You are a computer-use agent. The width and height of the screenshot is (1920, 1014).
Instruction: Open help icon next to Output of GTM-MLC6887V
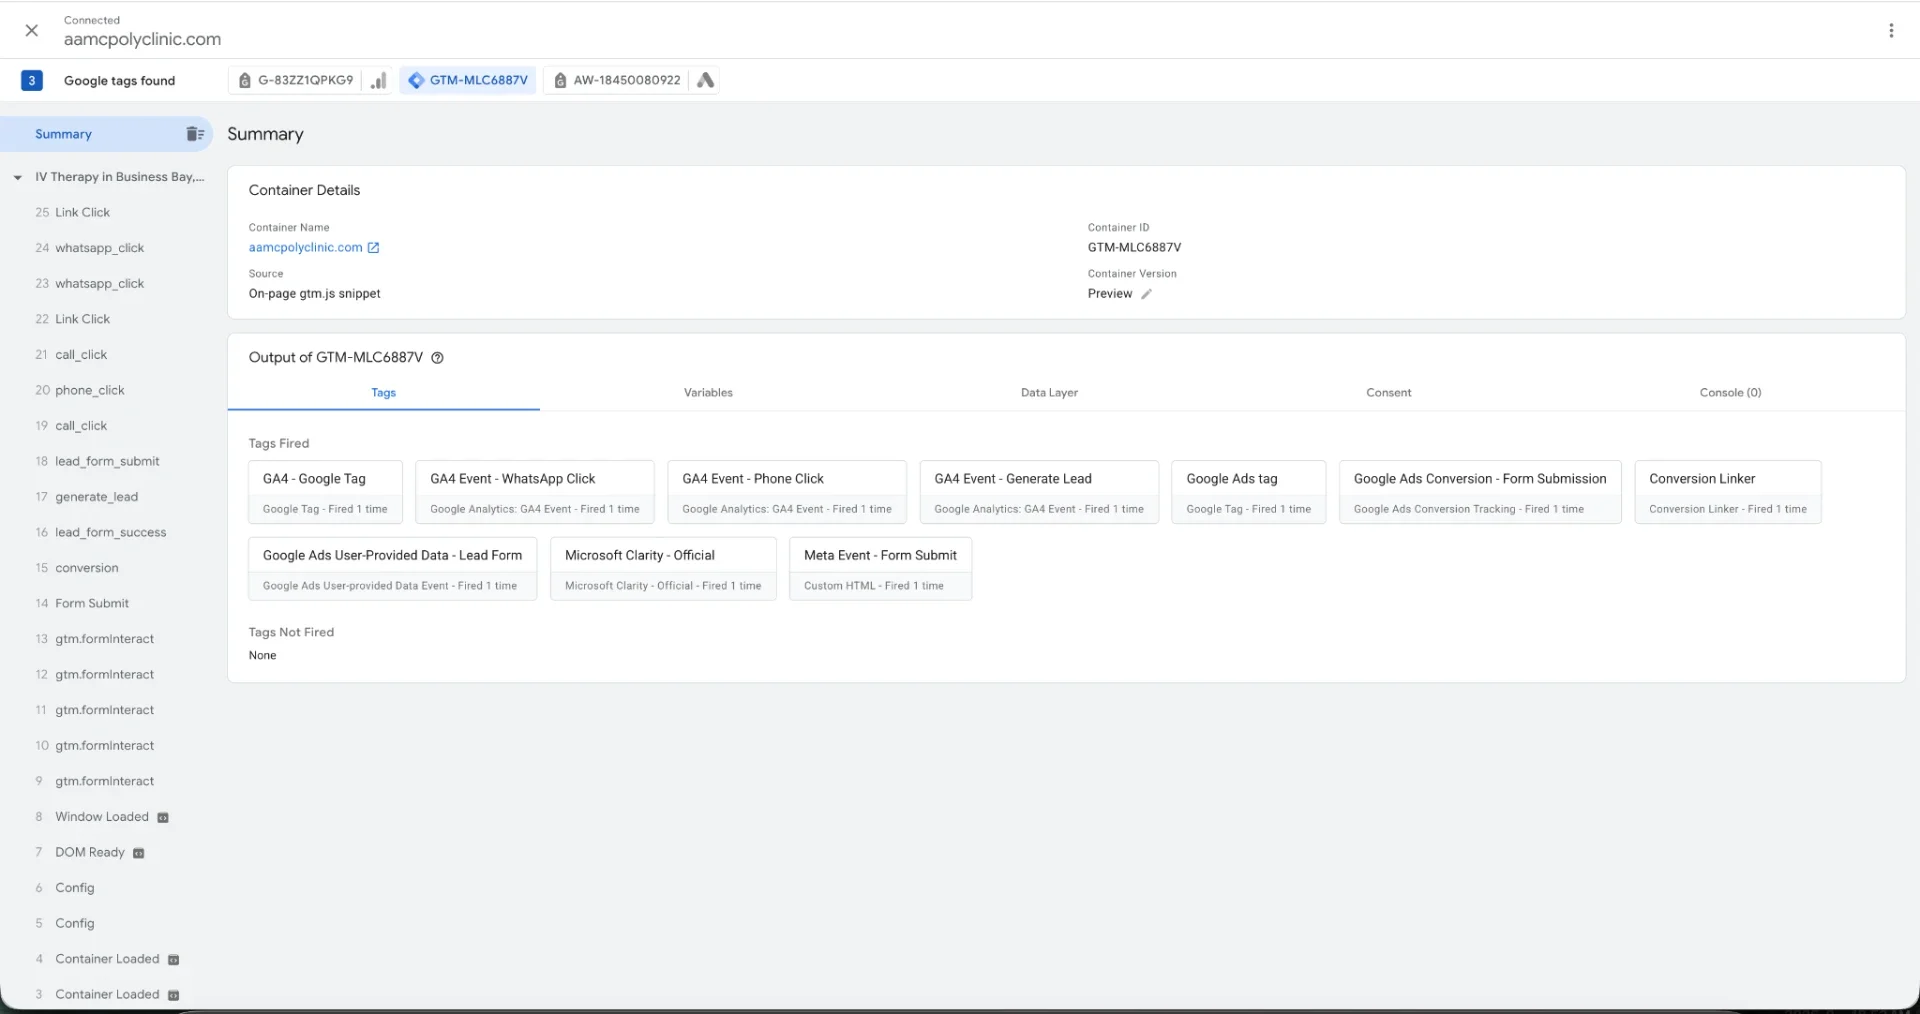tap(437, 358)
